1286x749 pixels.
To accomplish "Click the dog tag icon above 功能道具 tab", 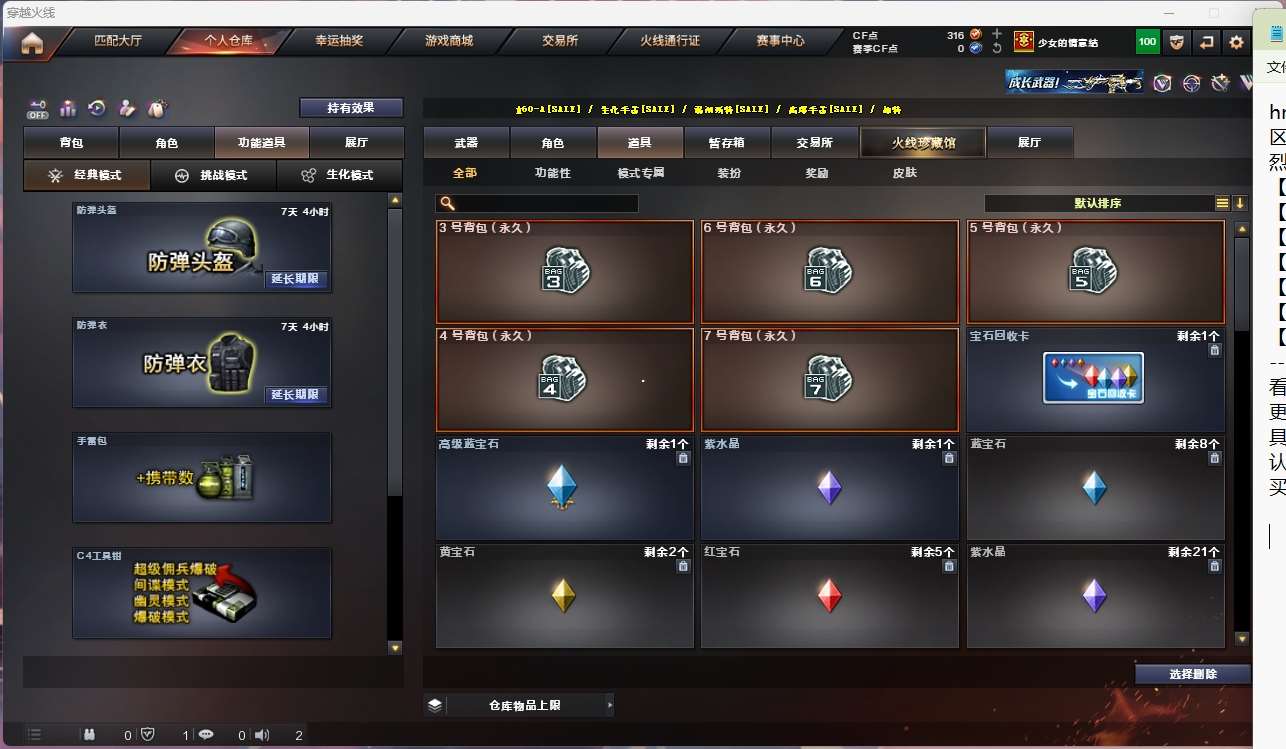I will click(156, 108).
